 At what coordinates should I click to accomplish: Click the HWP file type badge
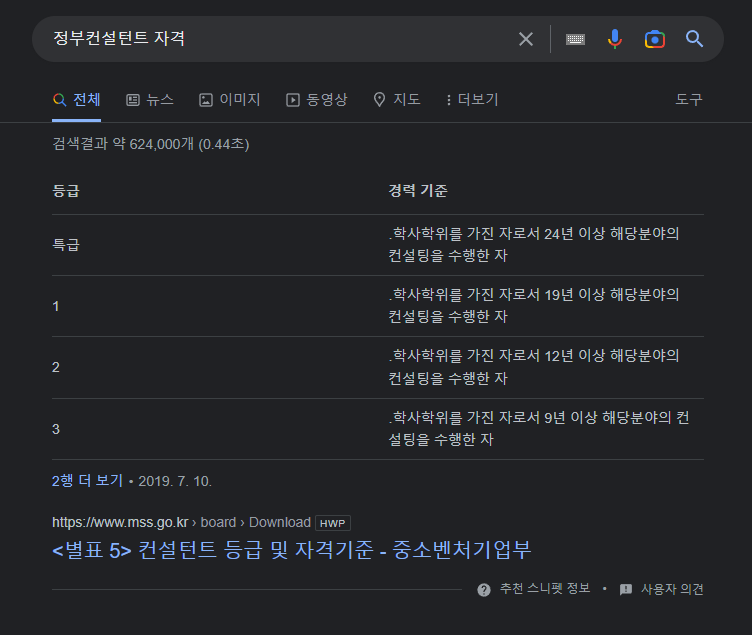point(332,523)
